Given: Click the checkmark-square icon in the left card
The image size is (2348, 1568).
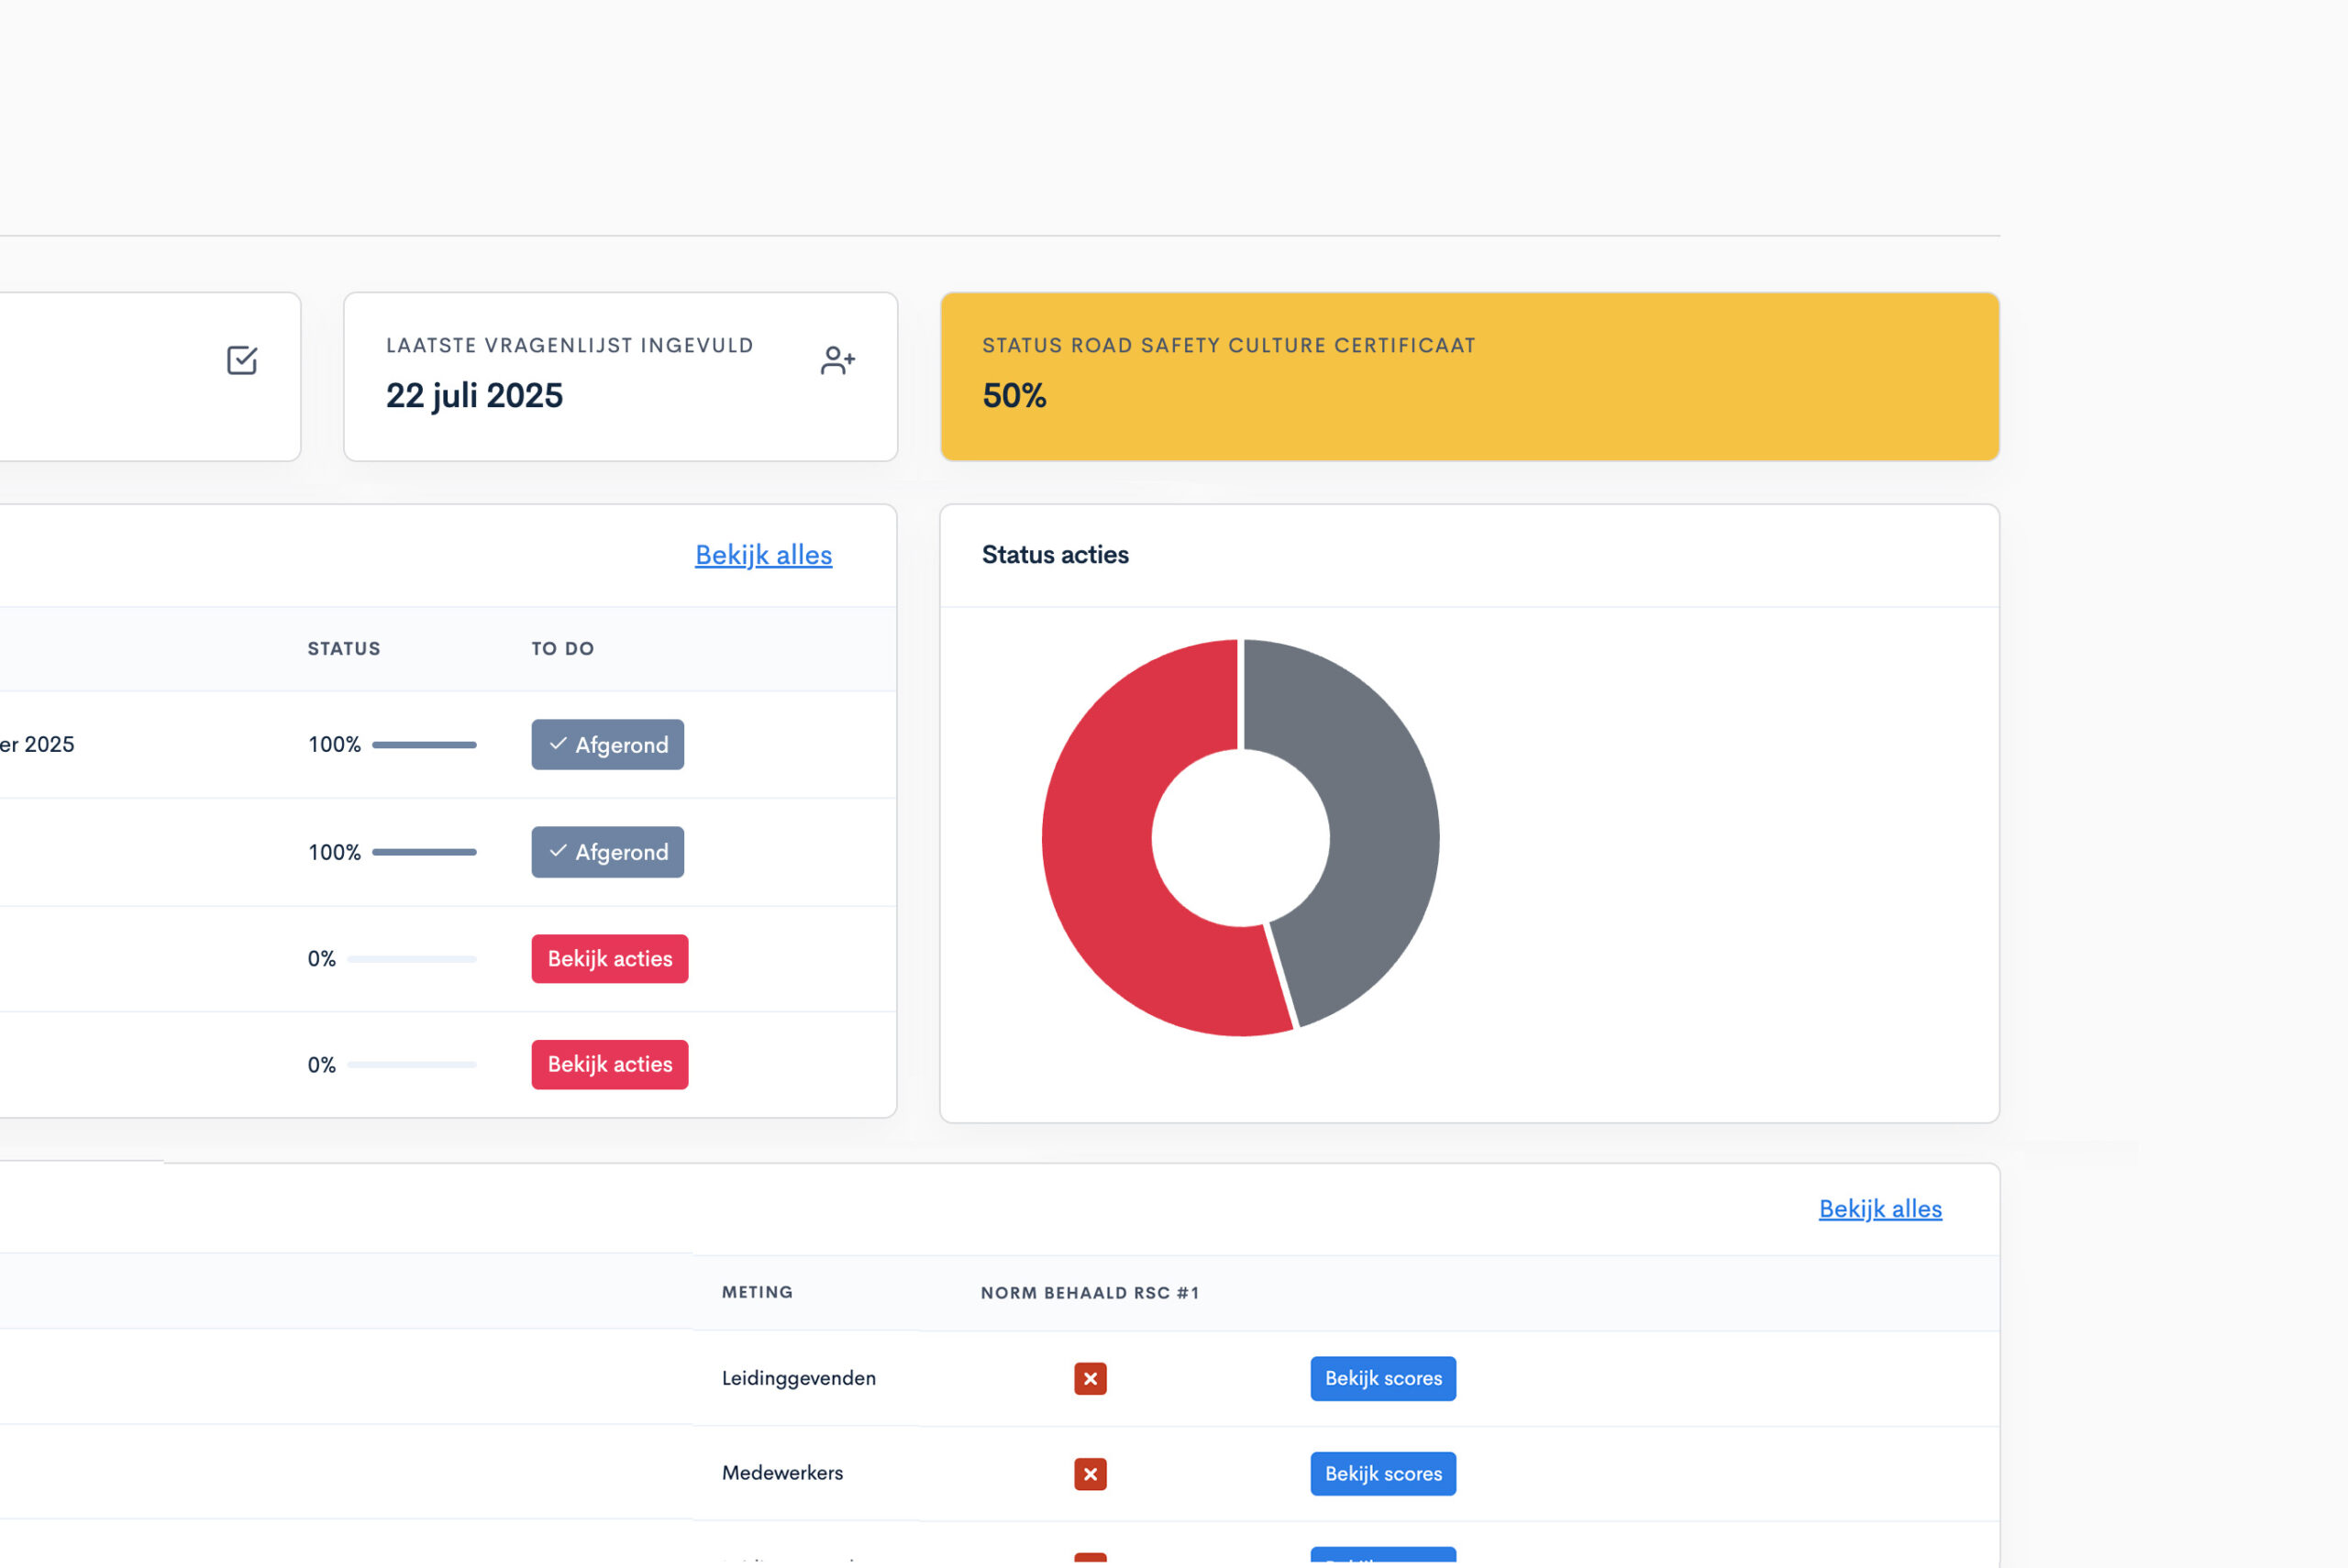Looking at the screenshot, I should click(x=242, y=360).
